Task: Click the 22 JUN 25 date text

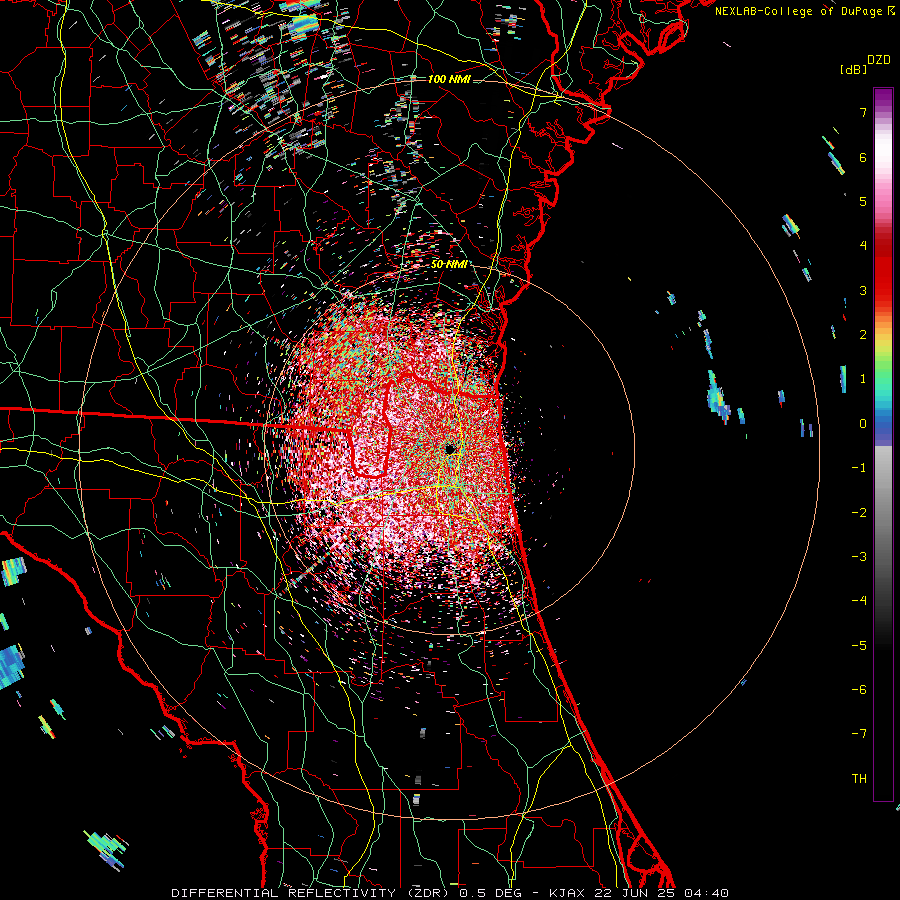Action: [635, 893]
